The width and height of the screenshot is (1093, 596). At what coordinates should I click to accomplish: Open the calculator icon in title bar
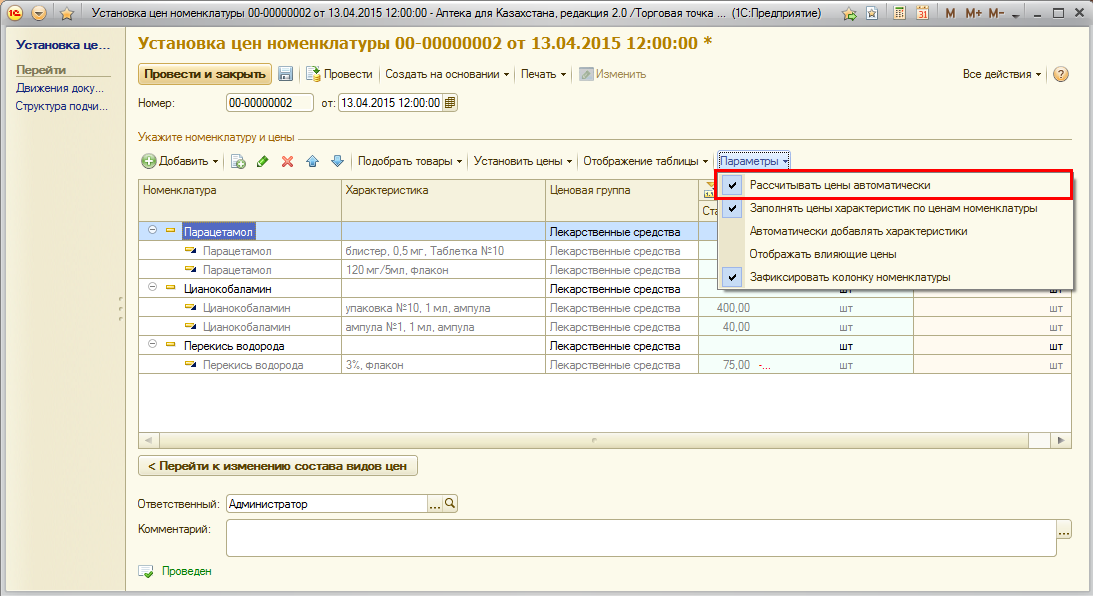[900, 14]
